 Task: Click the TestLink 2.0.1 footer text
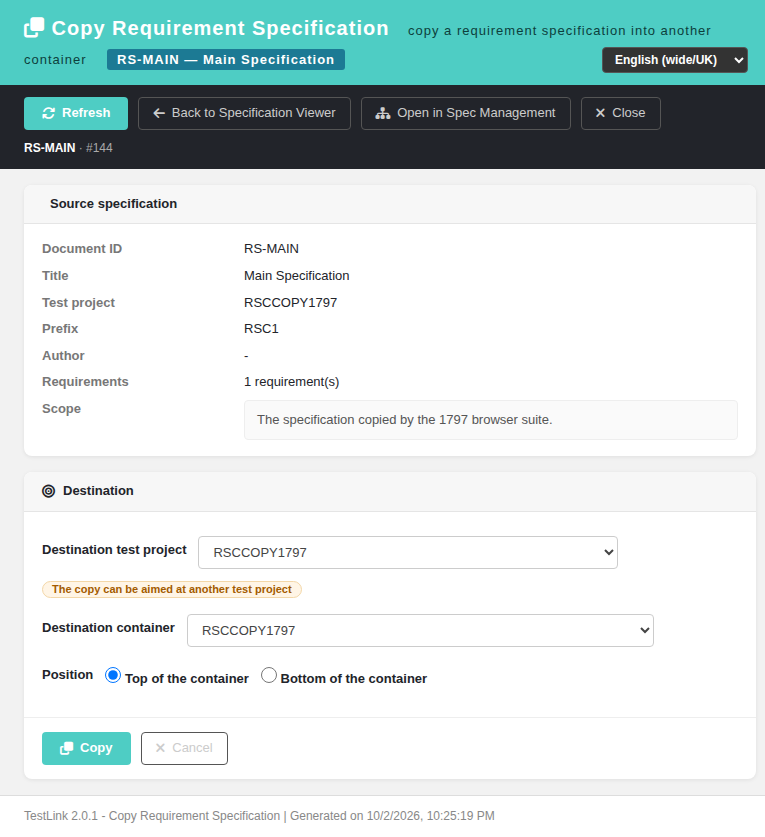259,816
